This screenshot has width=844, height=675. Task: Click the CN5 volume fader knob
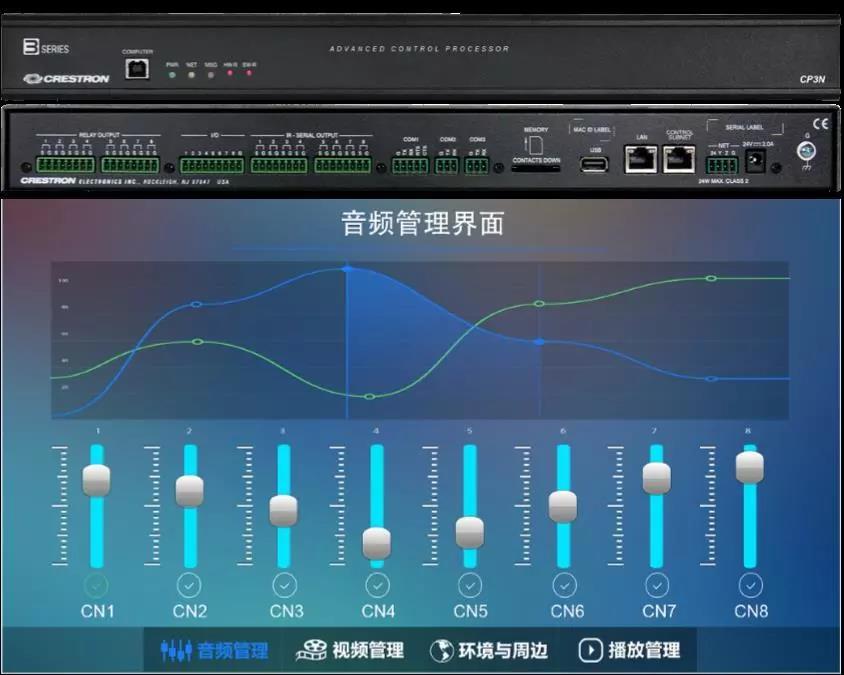click(470, 533)
